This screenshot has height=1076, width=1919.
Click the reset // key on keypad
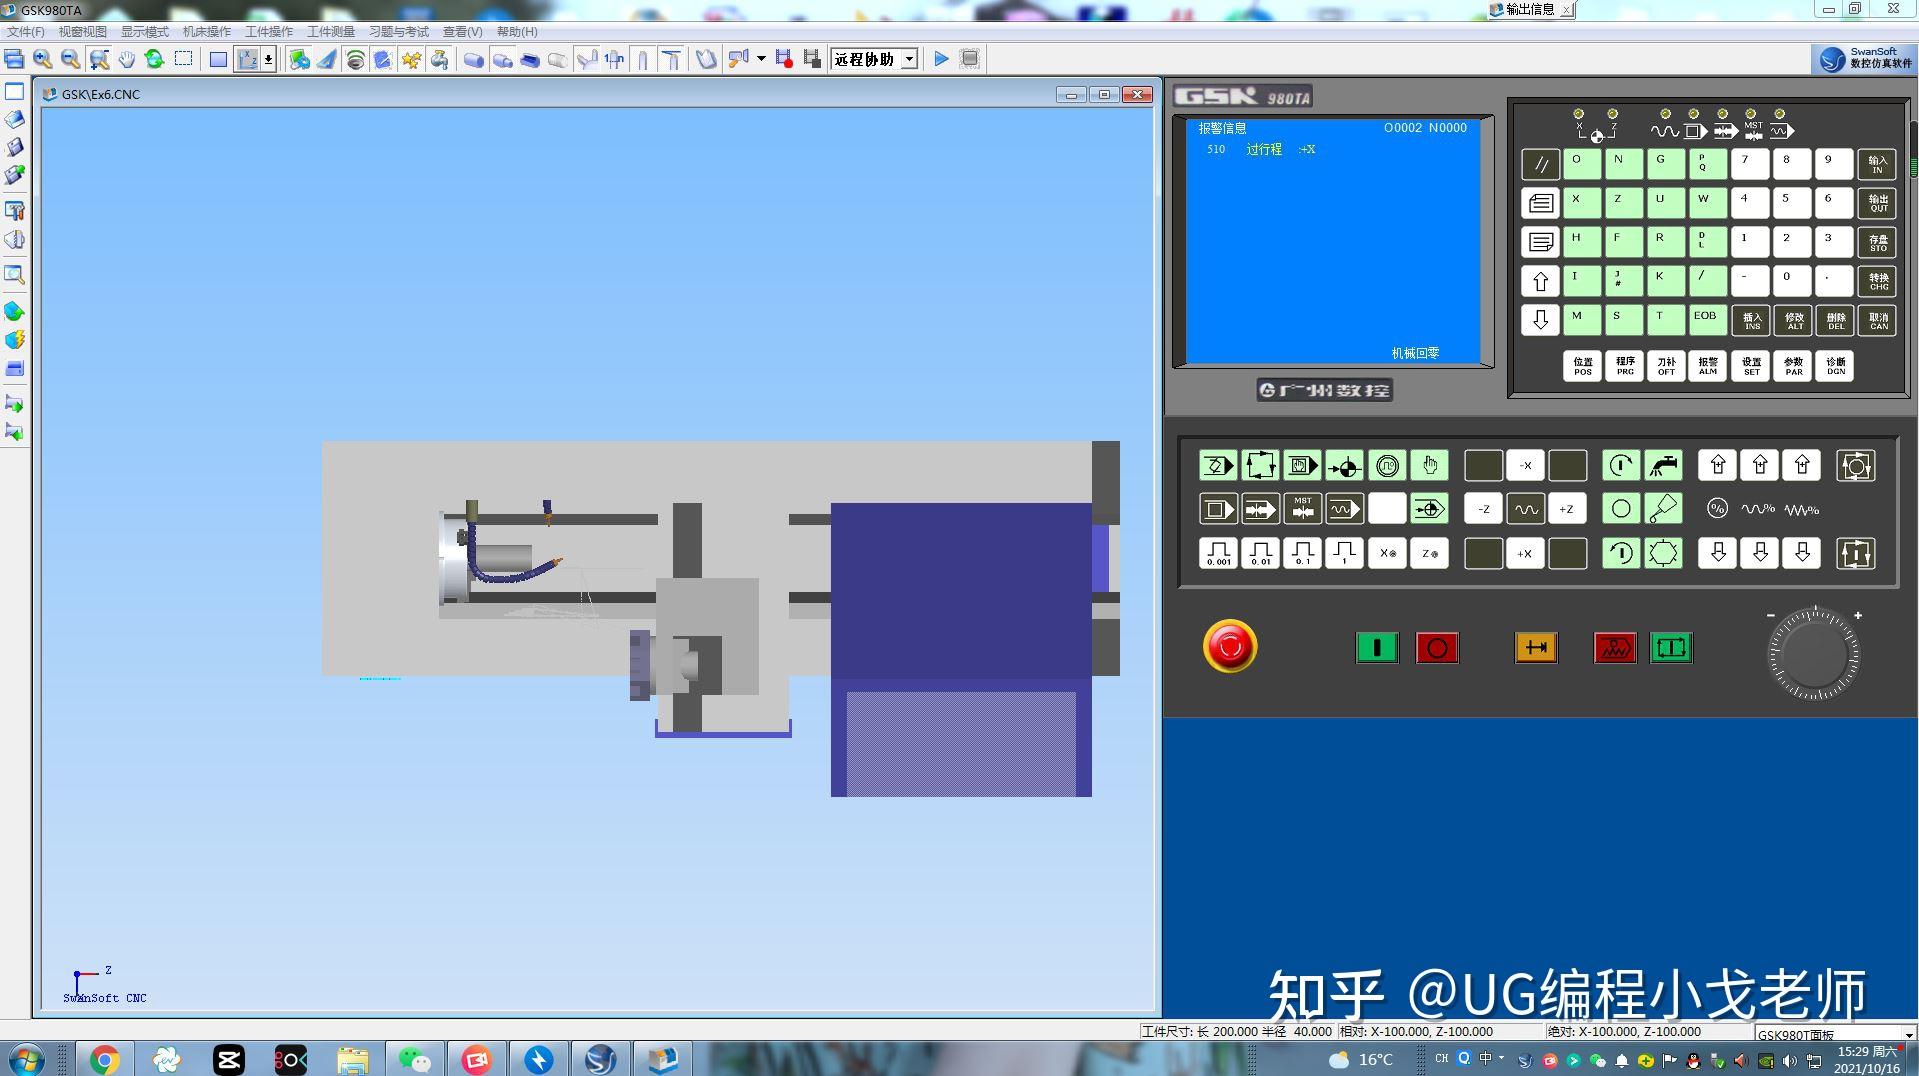1540,164
